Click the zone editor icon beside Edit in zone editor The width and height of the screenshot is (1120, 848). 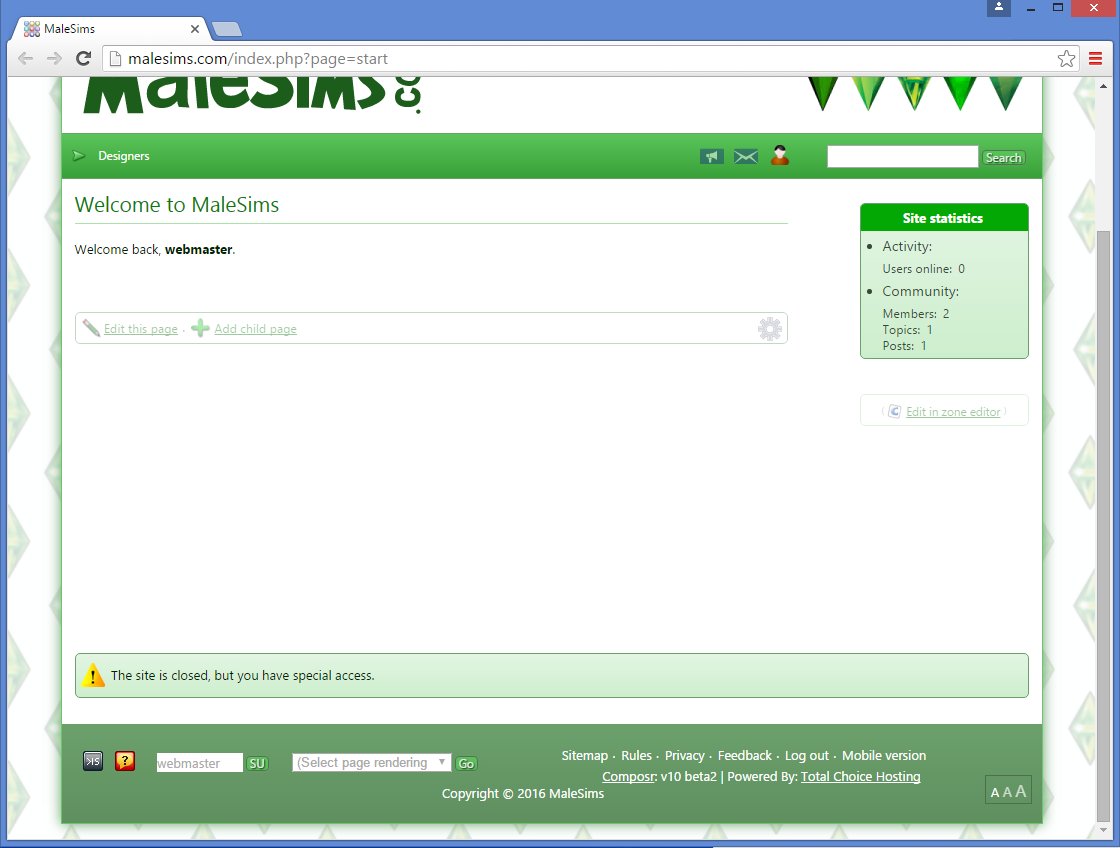pyautogui.click(x=894, y=411)
